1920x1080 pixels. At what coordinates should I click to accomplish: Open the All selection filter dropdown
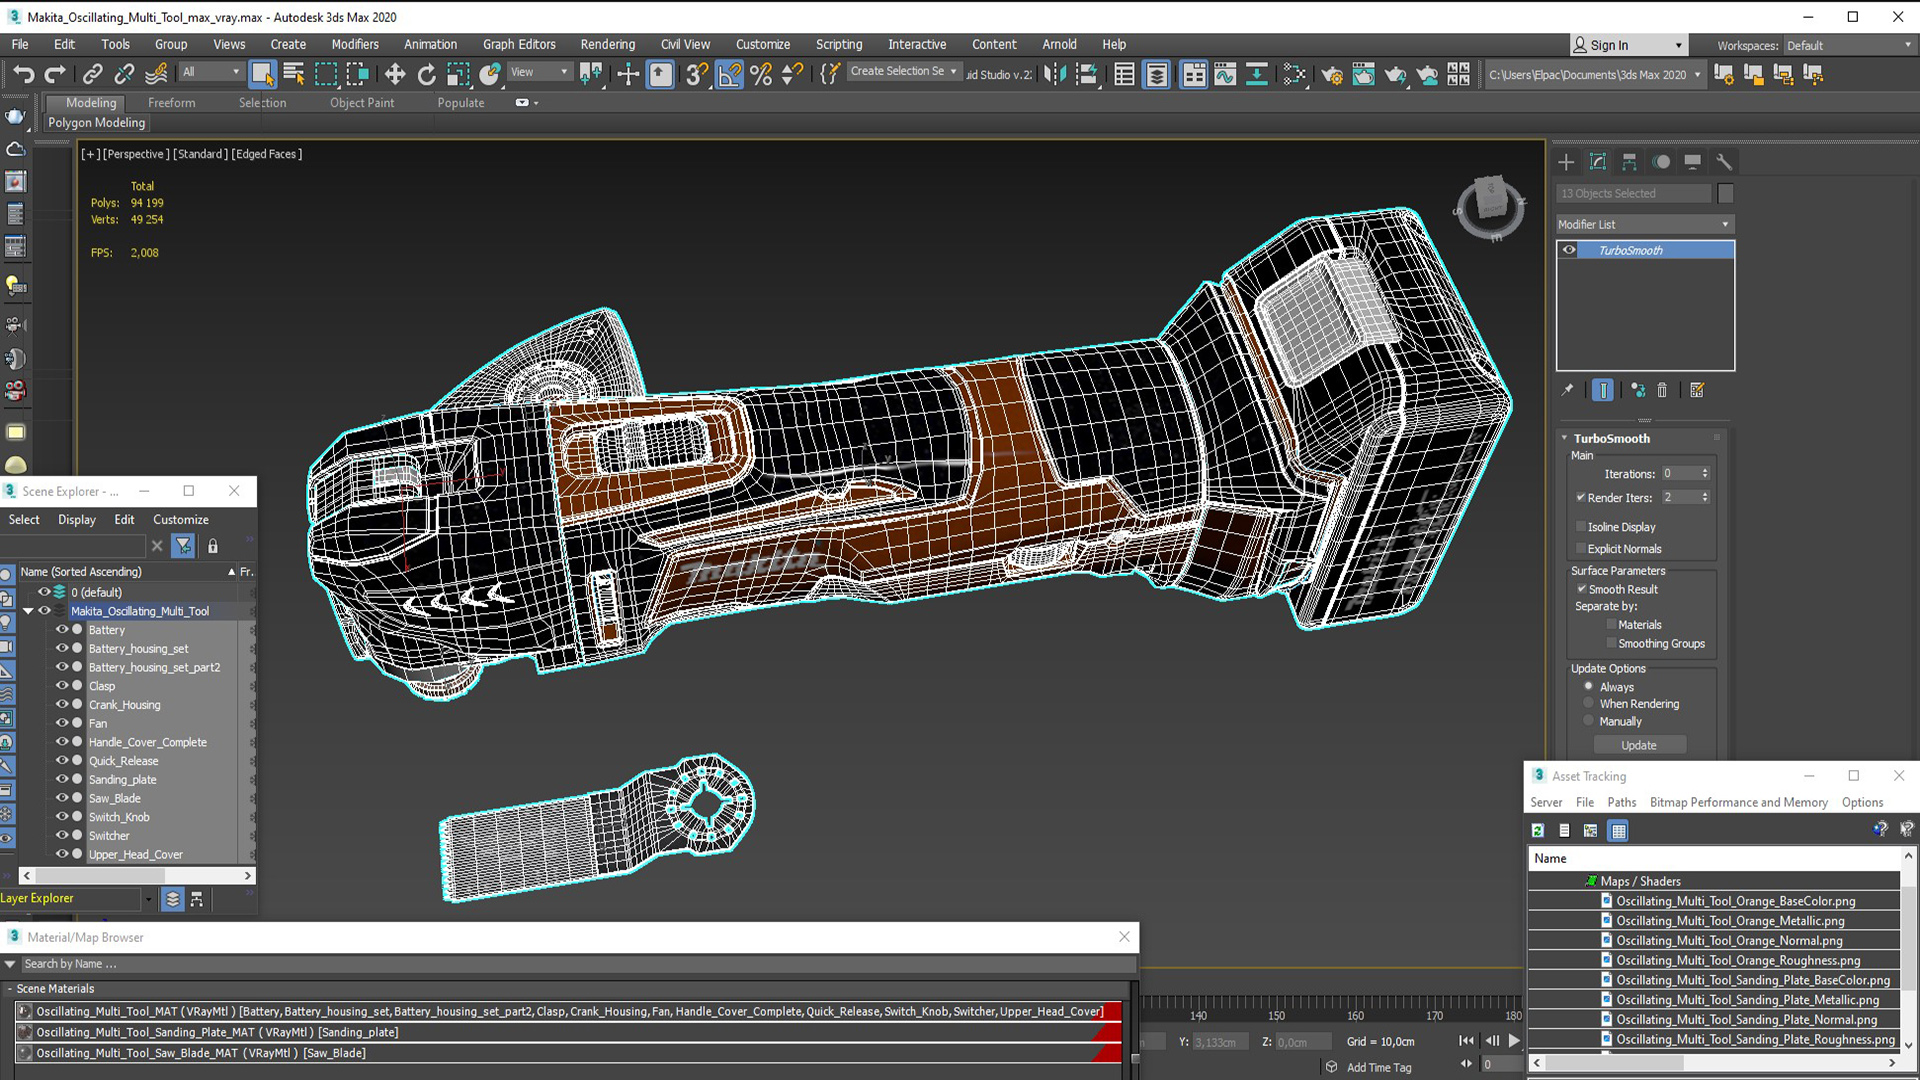pyautogui.click(x=211, y=72)
